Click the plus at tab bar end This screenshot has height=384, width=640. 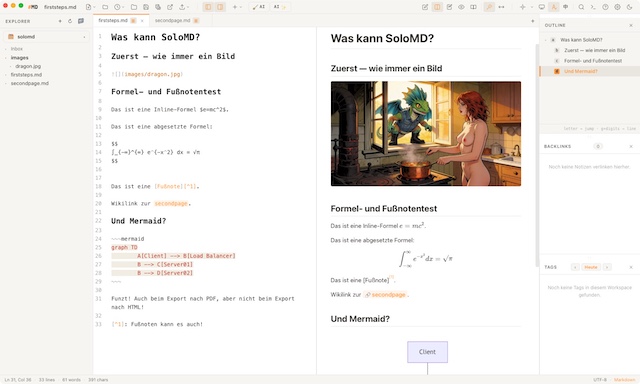pyautogui.click(x=532, y=21)
